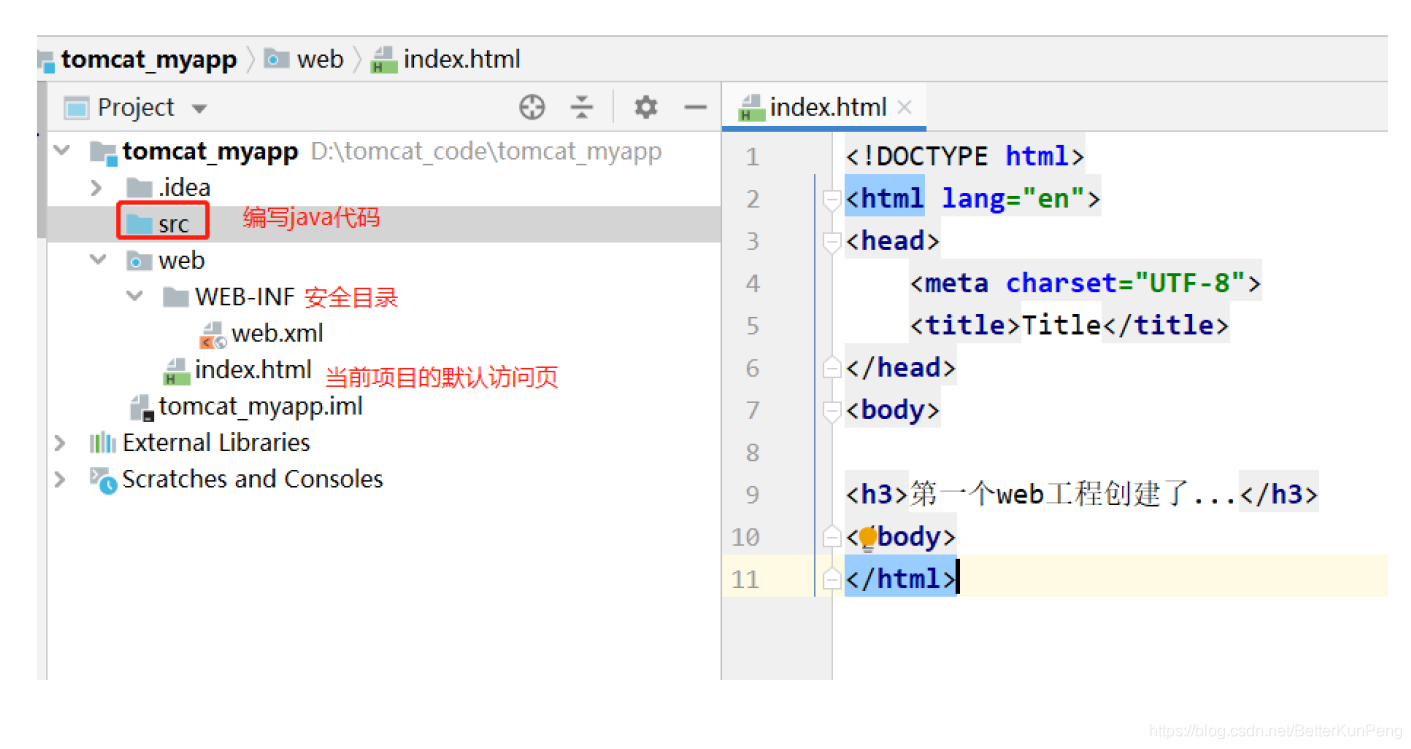Open the Project panel settings gear

pyautogui.click(x=646, y=107)
